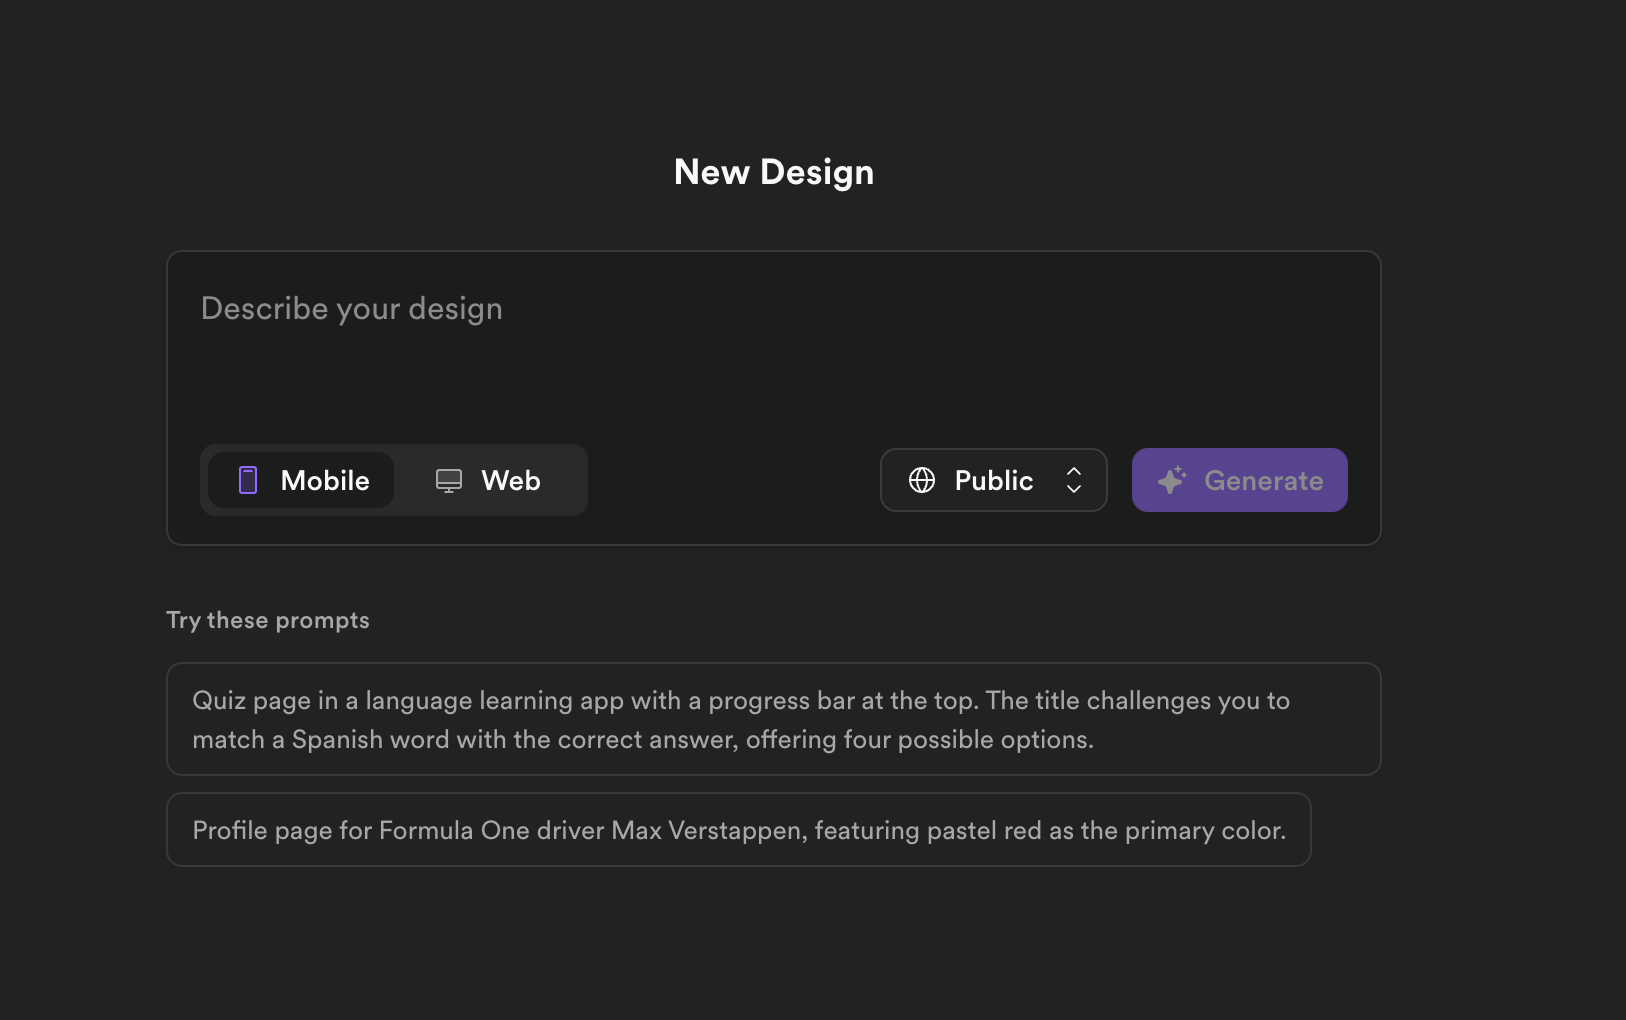Click the quiz prompt's second line about Spanish word
The height and width of the screenshot is (1020, 1626).
point(643,739)
